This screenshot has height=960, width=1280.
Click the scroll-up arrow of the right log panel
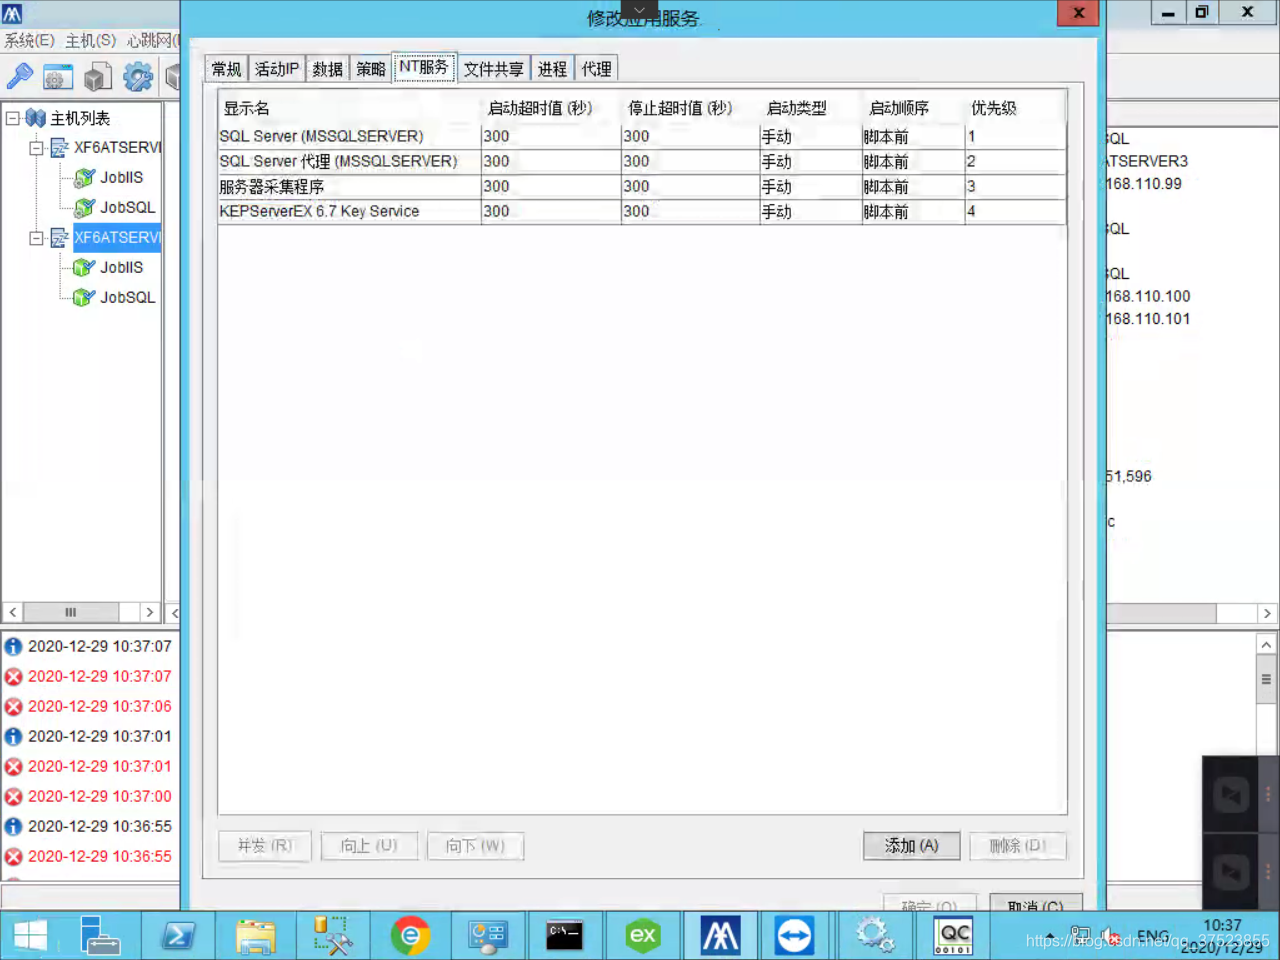[x=1266, y=645]
